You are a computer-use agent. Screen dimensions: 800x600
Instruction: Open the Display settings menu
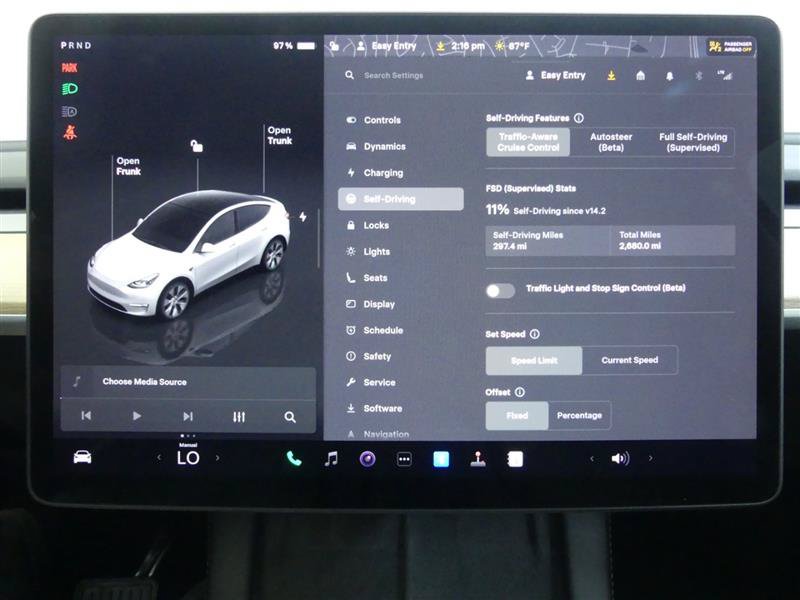[401, 304]
